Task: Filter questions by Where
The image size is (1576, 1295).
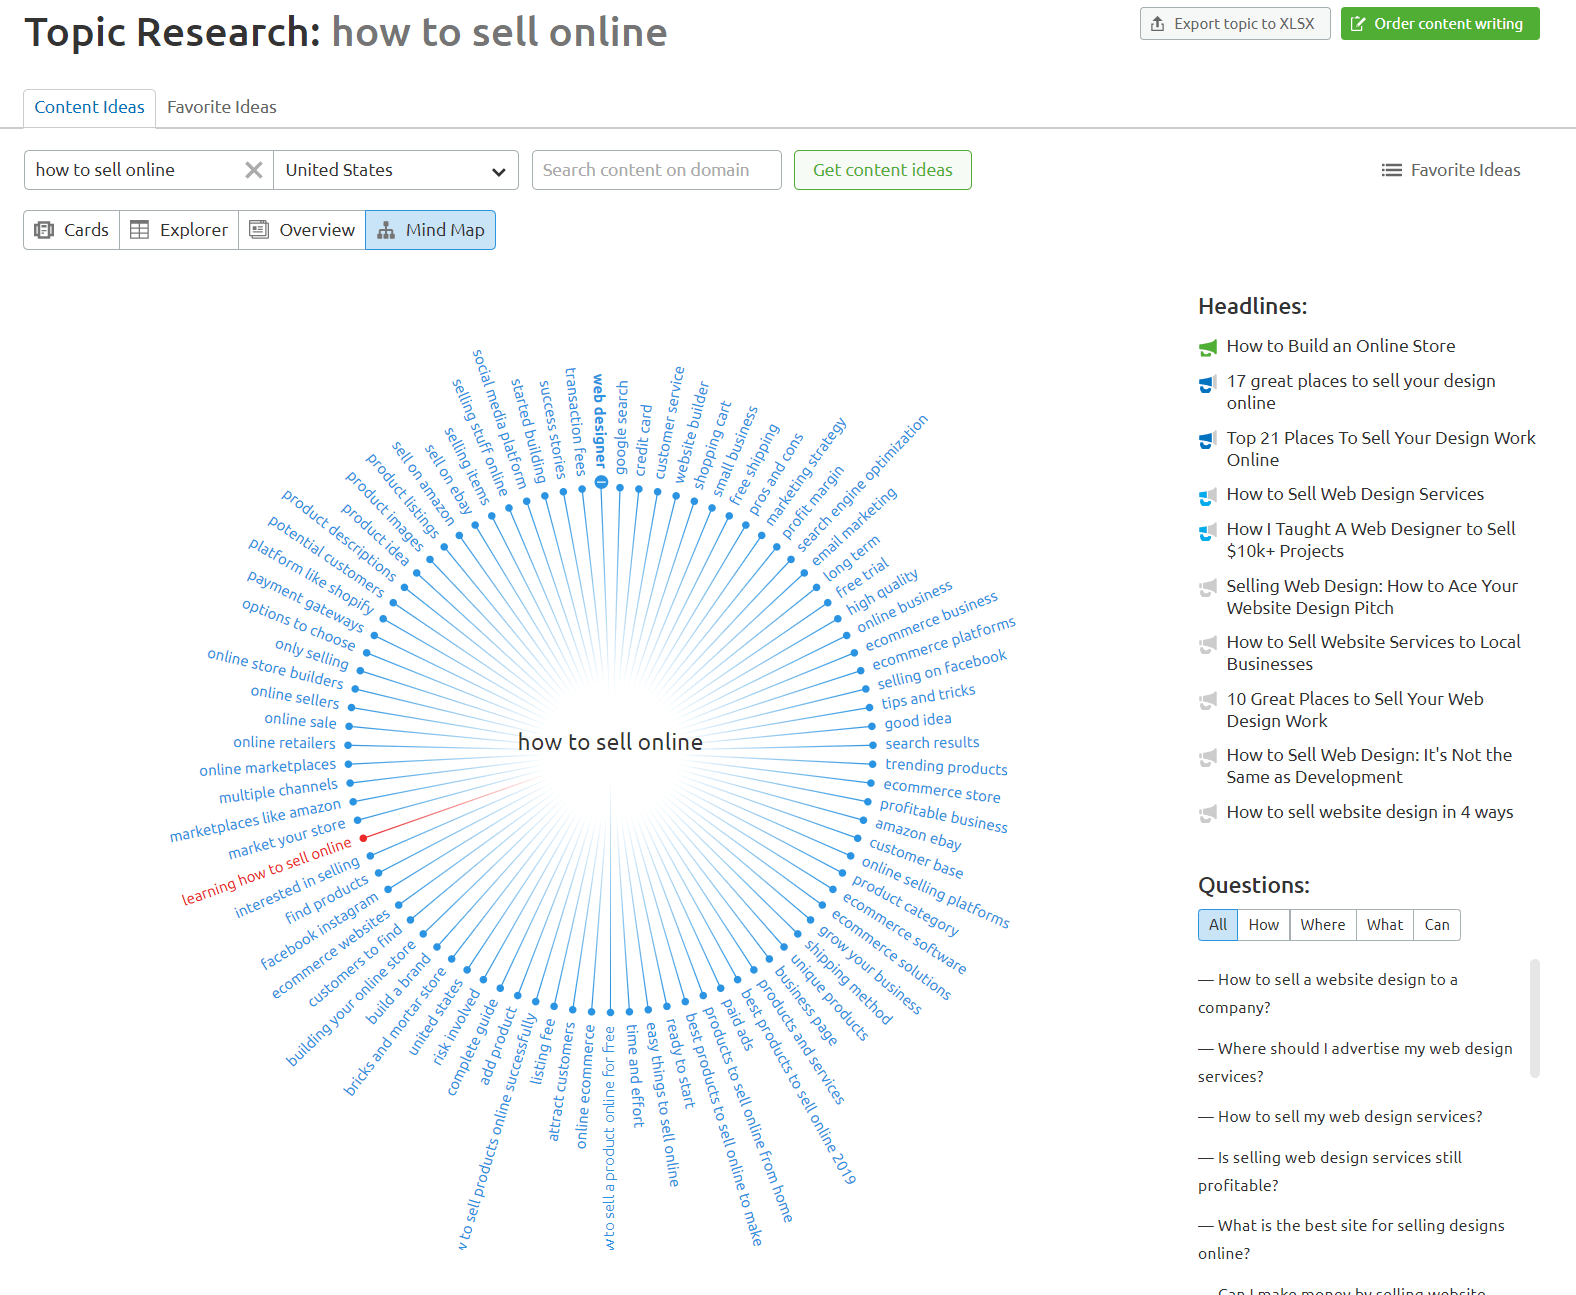Action: click(x=1322, y=925)
